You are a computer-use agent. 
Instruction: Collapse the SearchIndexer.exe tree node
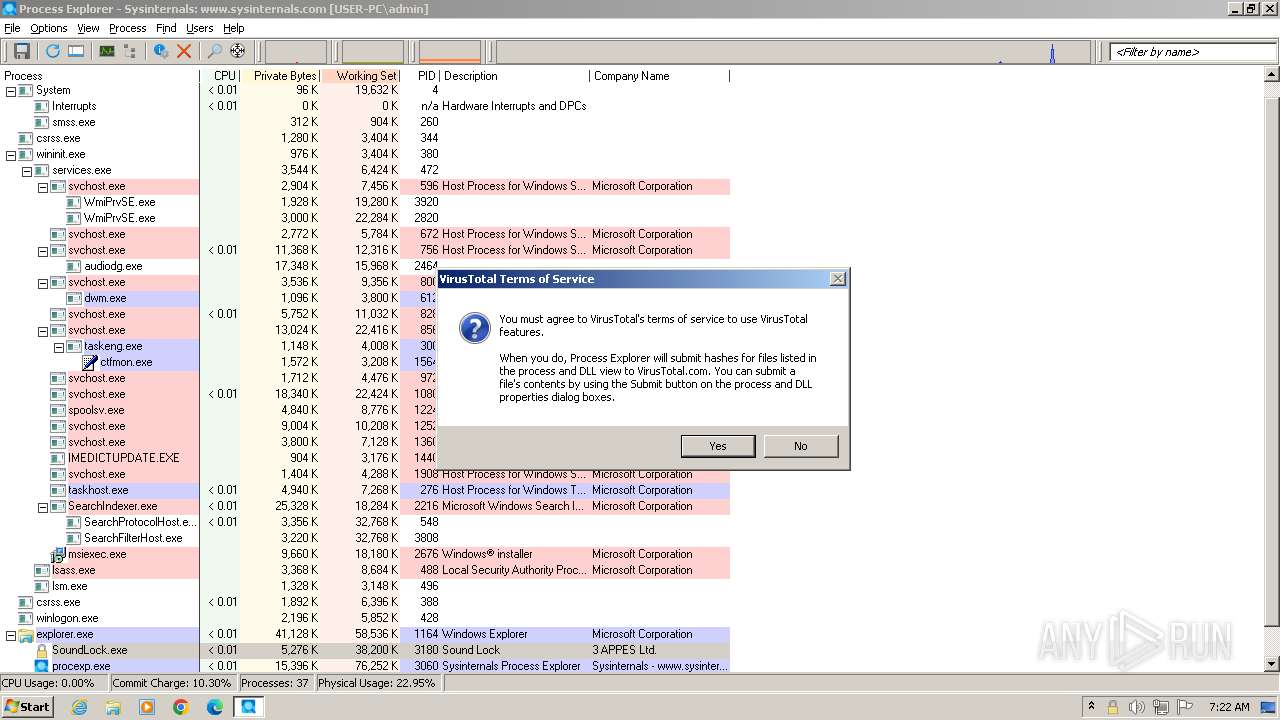coord(43,506)
